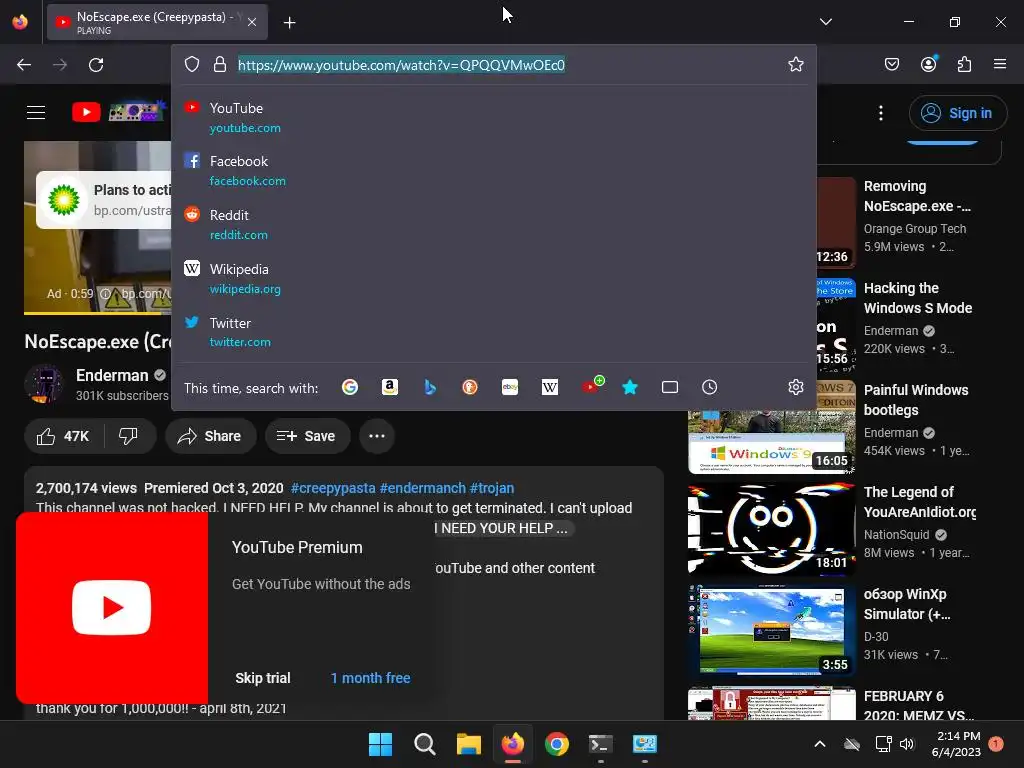Bookmark this page with the star icon
The height and width of the screenshot is (768, 1024).
coord(795,64)
